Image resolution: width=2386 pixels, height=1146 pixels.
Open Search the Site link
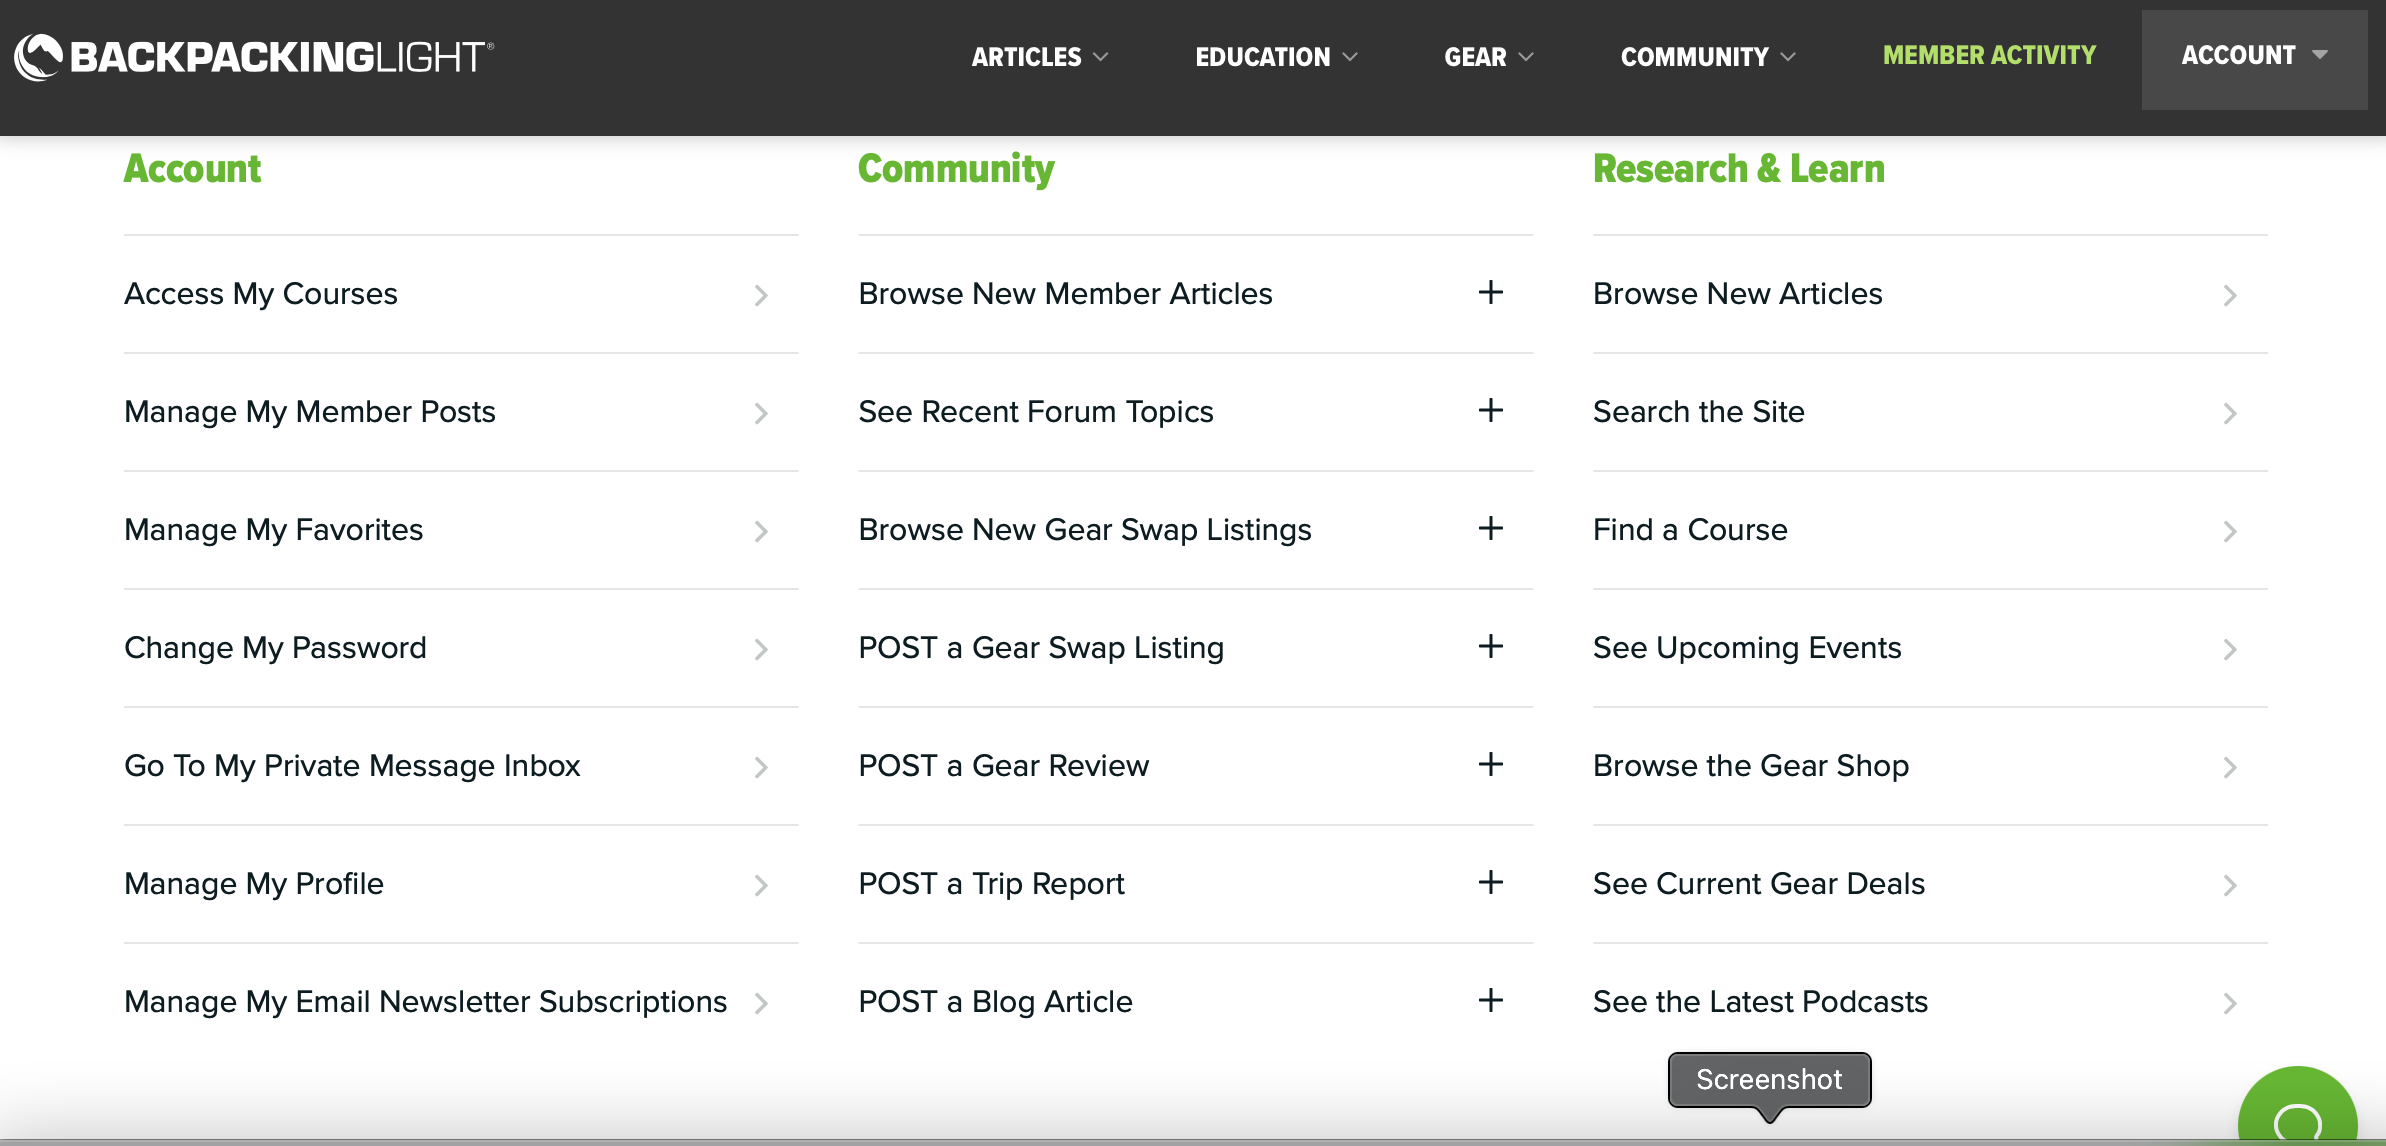click(x=1699, y=412)
